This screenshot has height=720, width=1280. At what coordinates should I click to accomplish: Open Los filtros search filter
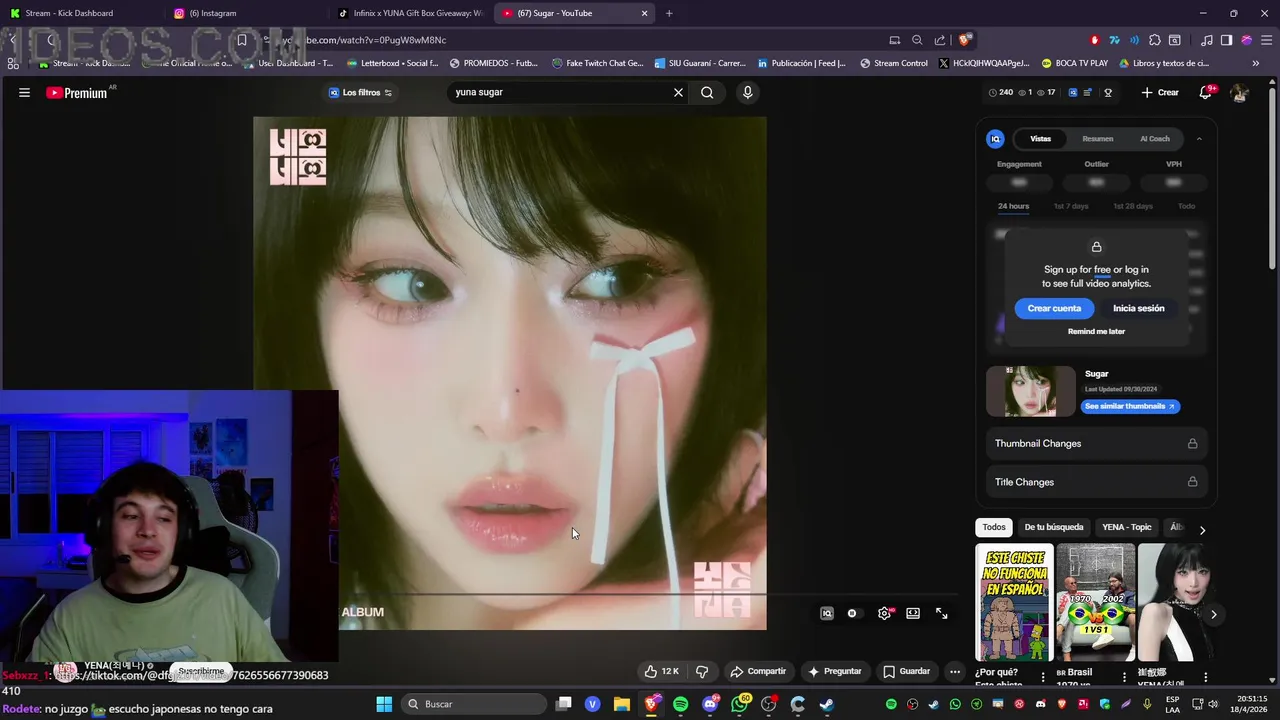coord(360,92)
